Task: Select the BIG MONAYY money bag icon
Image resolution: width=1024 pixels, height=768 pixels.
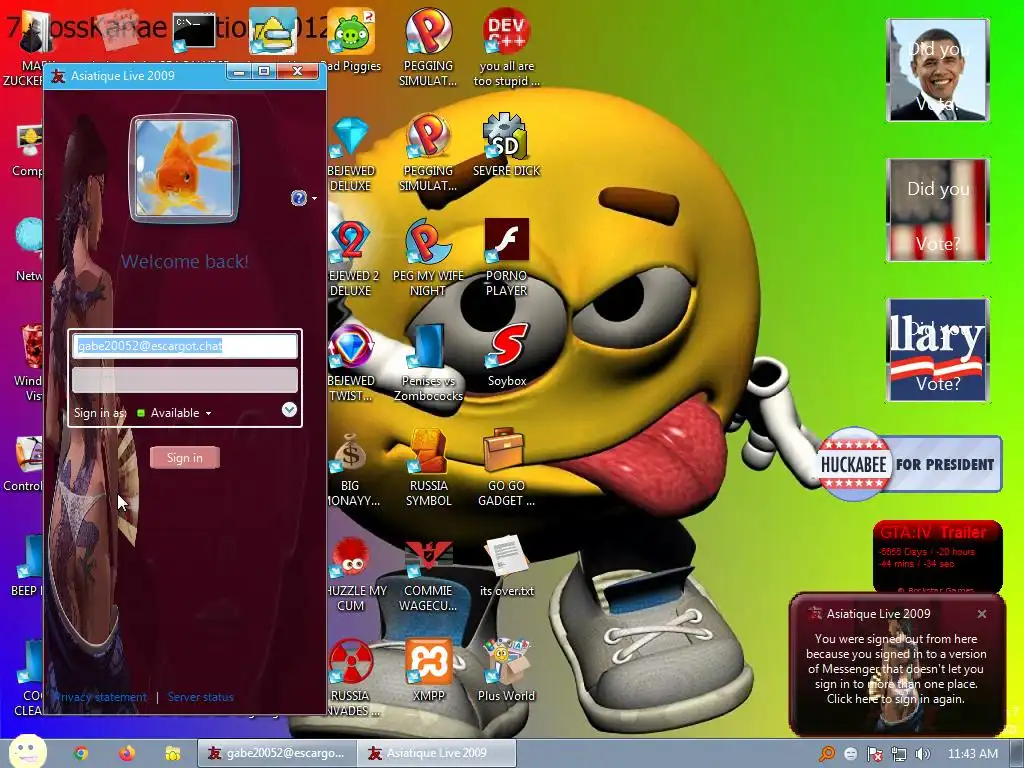Action: tap(351, 469)
